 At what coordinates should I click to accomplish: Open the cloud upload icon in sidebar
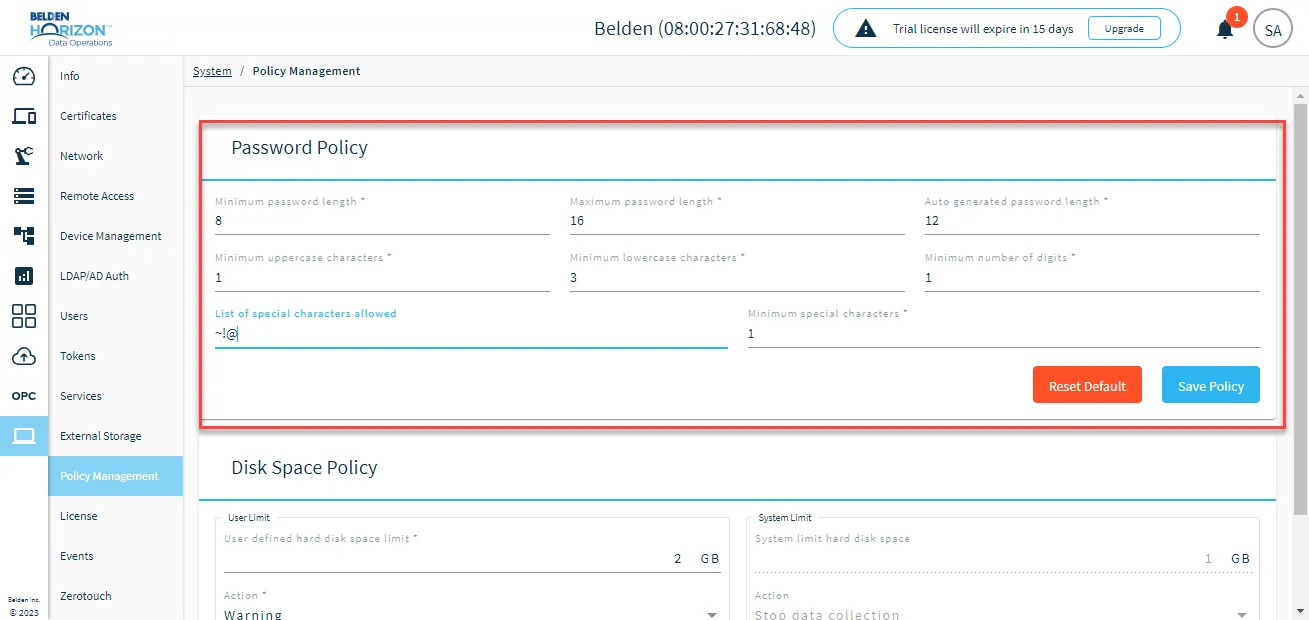[24, 356]
